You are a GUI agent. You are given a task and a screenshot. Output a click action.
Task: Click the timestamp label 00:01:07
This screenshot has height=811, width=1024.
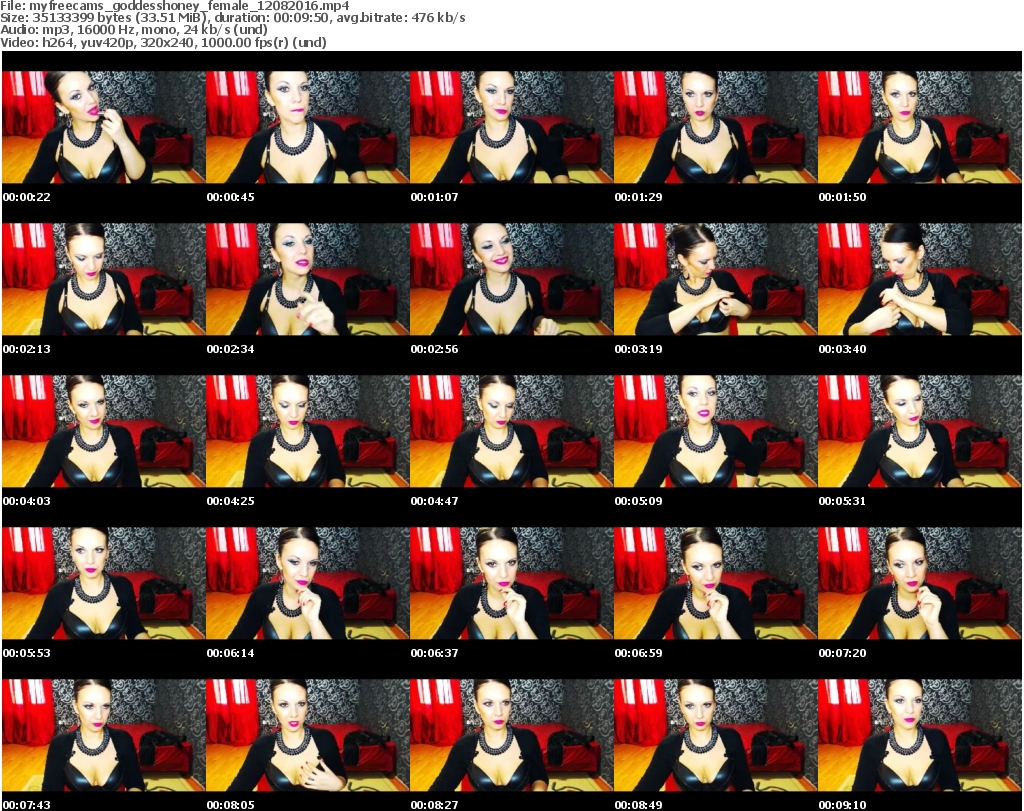point(434,197)
